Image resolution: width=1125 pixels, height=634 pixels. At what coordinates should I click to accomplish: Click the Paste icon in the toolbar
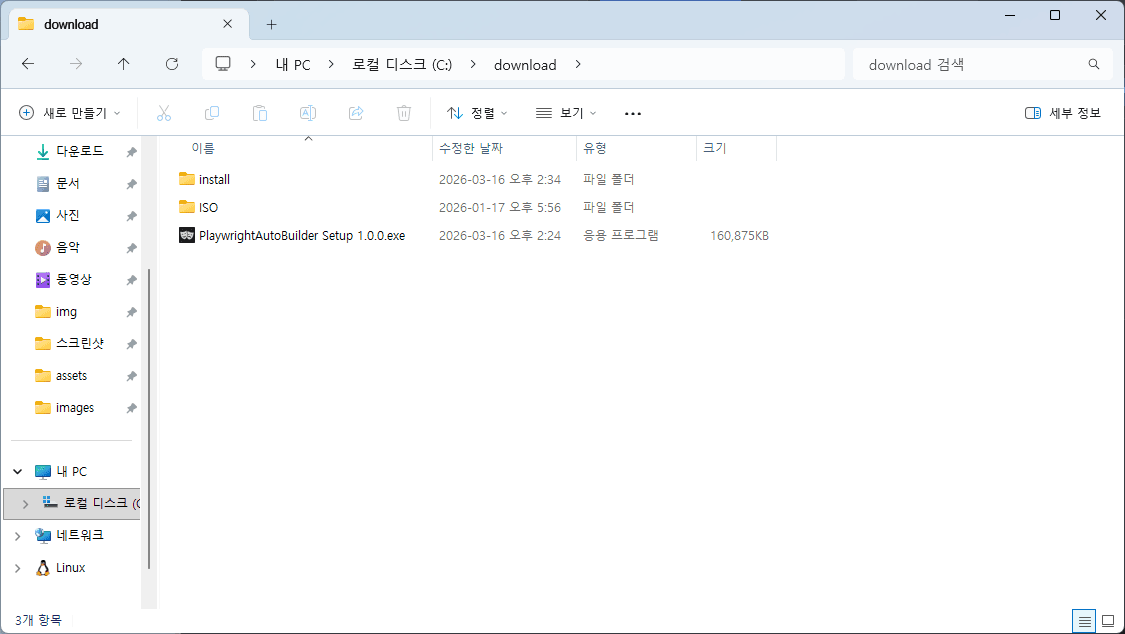(x=259, y=112)
